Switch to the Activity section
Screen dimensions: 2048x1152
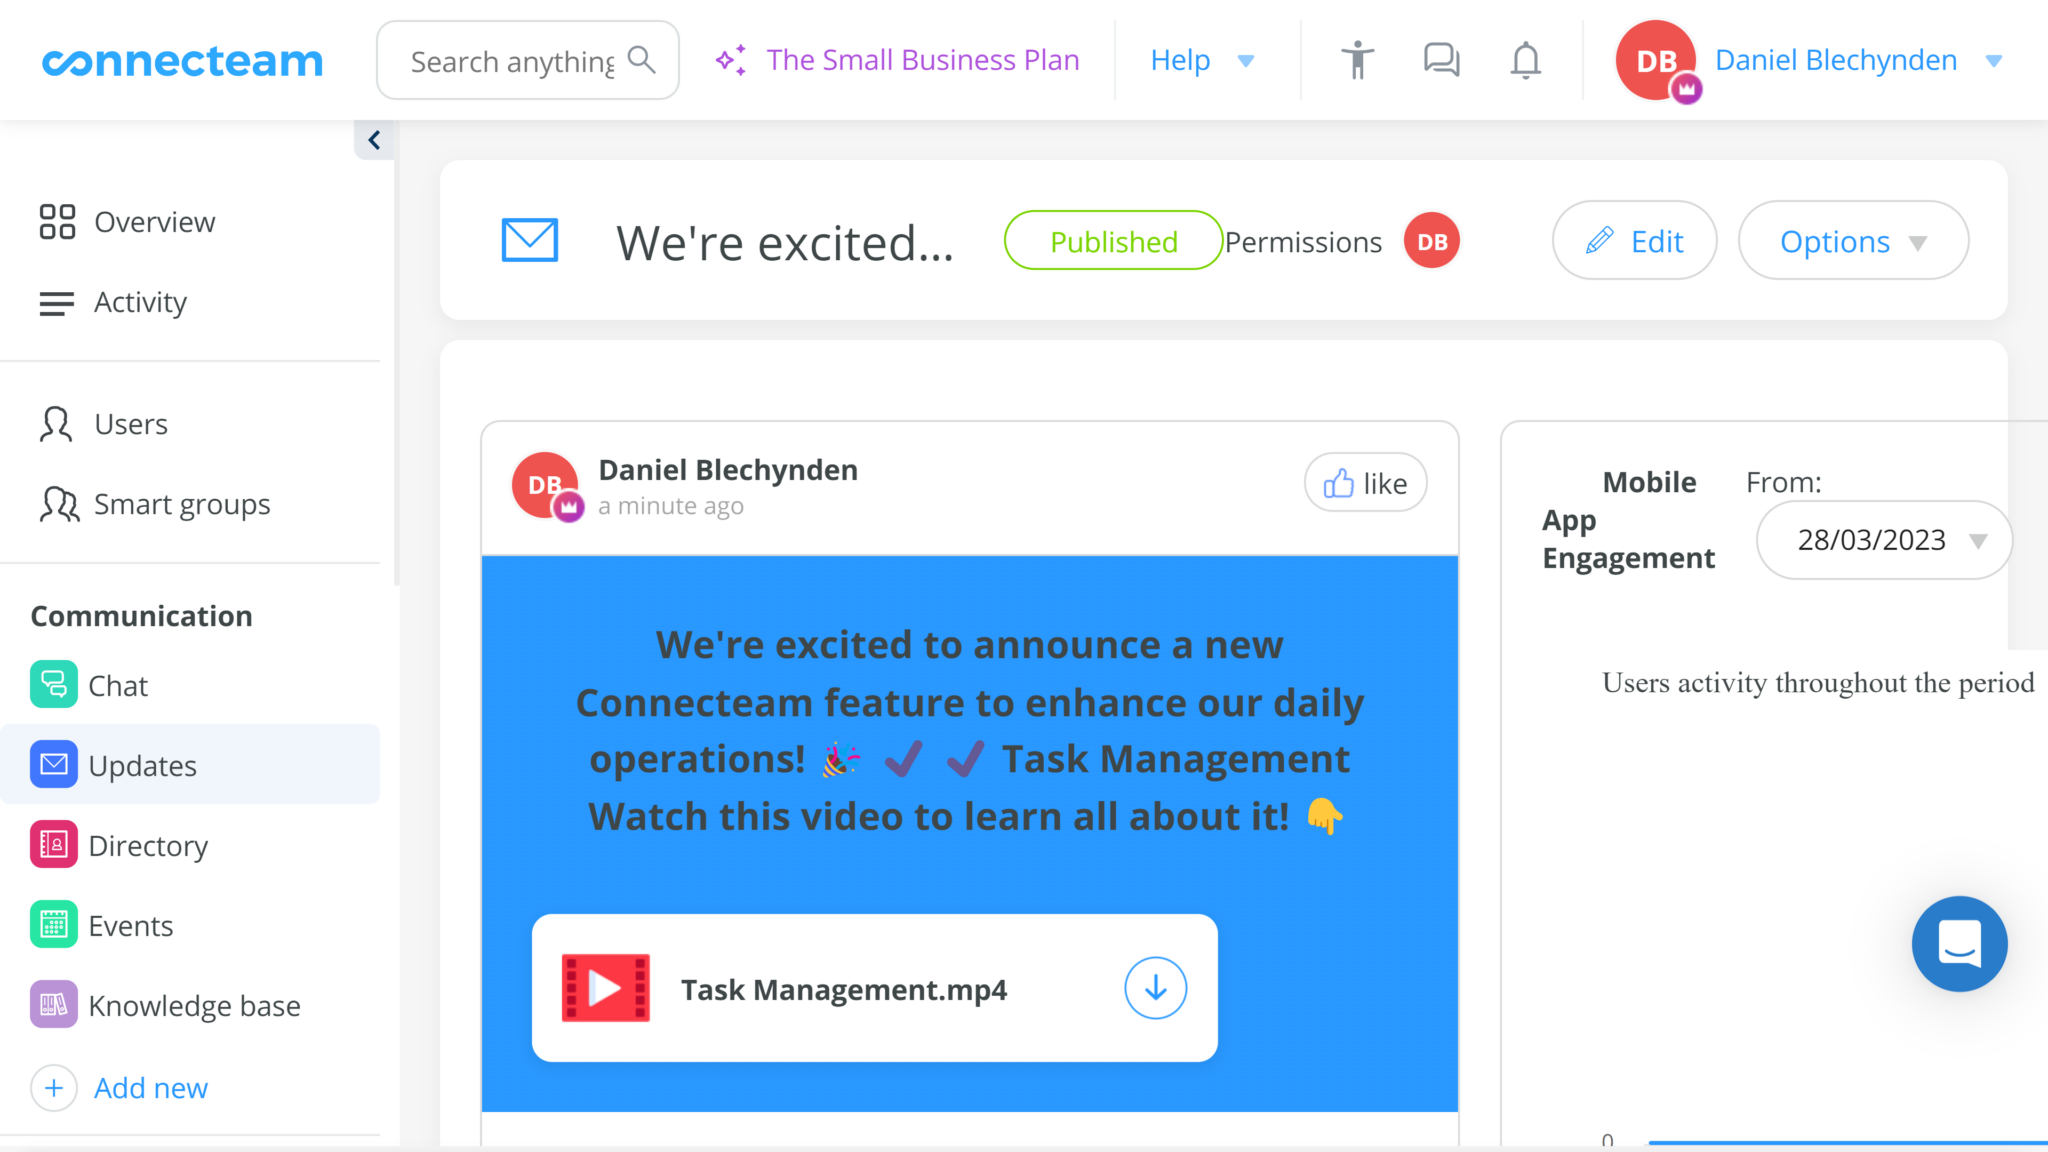tap(140, 302)
